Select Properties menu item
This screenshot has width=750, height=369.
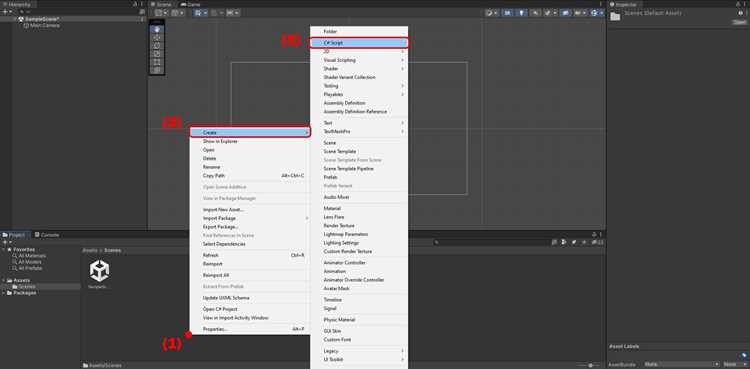(x=250, y=329)
